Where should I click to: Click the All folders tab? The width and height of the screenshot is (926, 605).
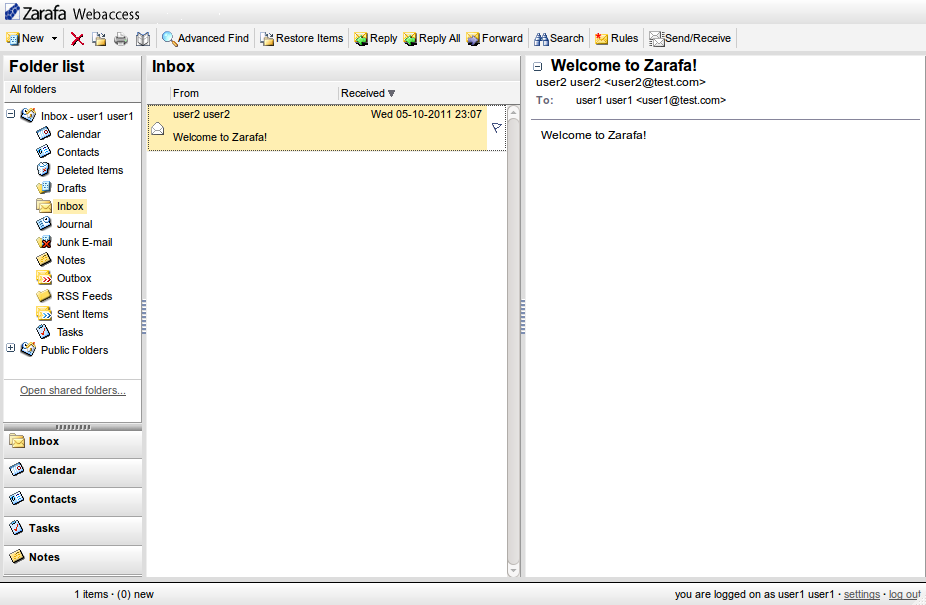tap(33, 90)
